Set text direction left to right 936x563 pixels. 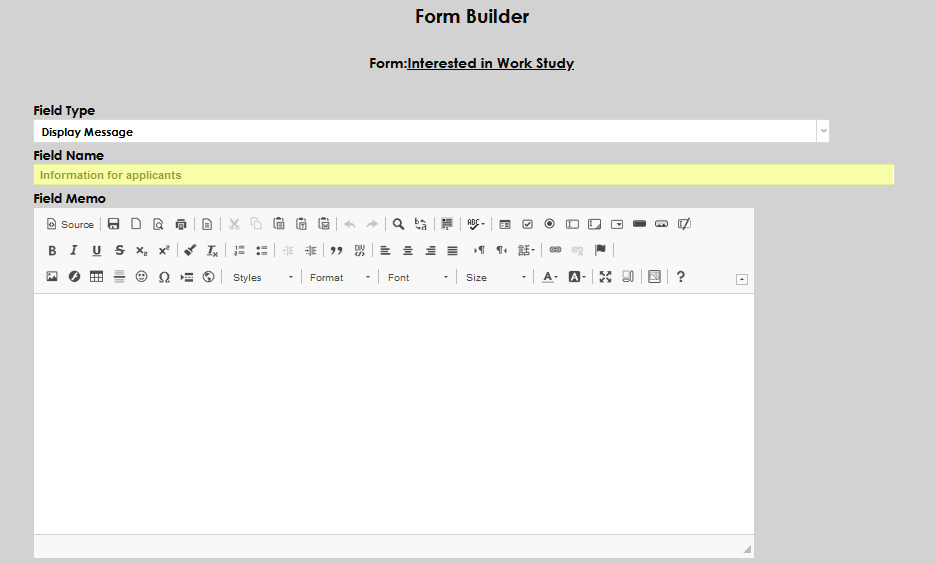point(479,251)
